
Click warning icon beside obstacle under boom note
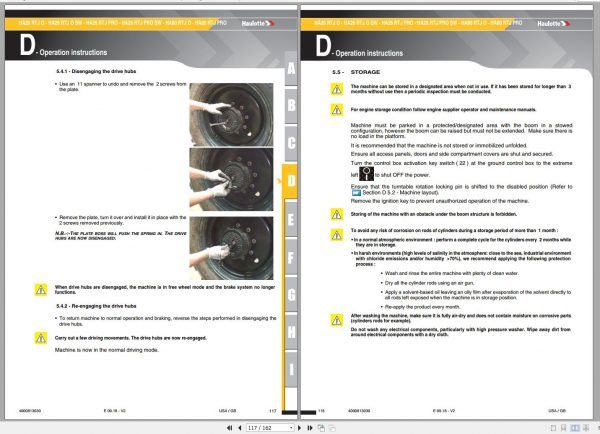click(337, 214)
